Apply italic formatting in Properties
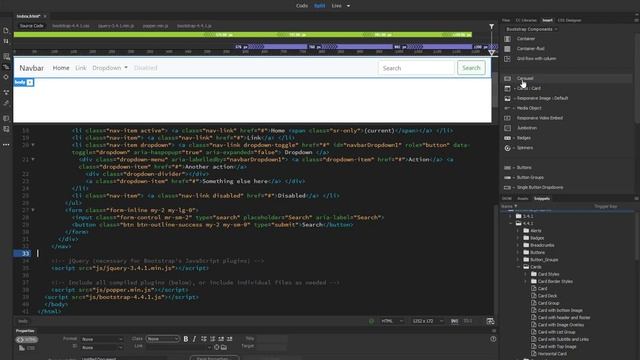The width and height of the screenshot is (640, 360). [x=194, y=339]
